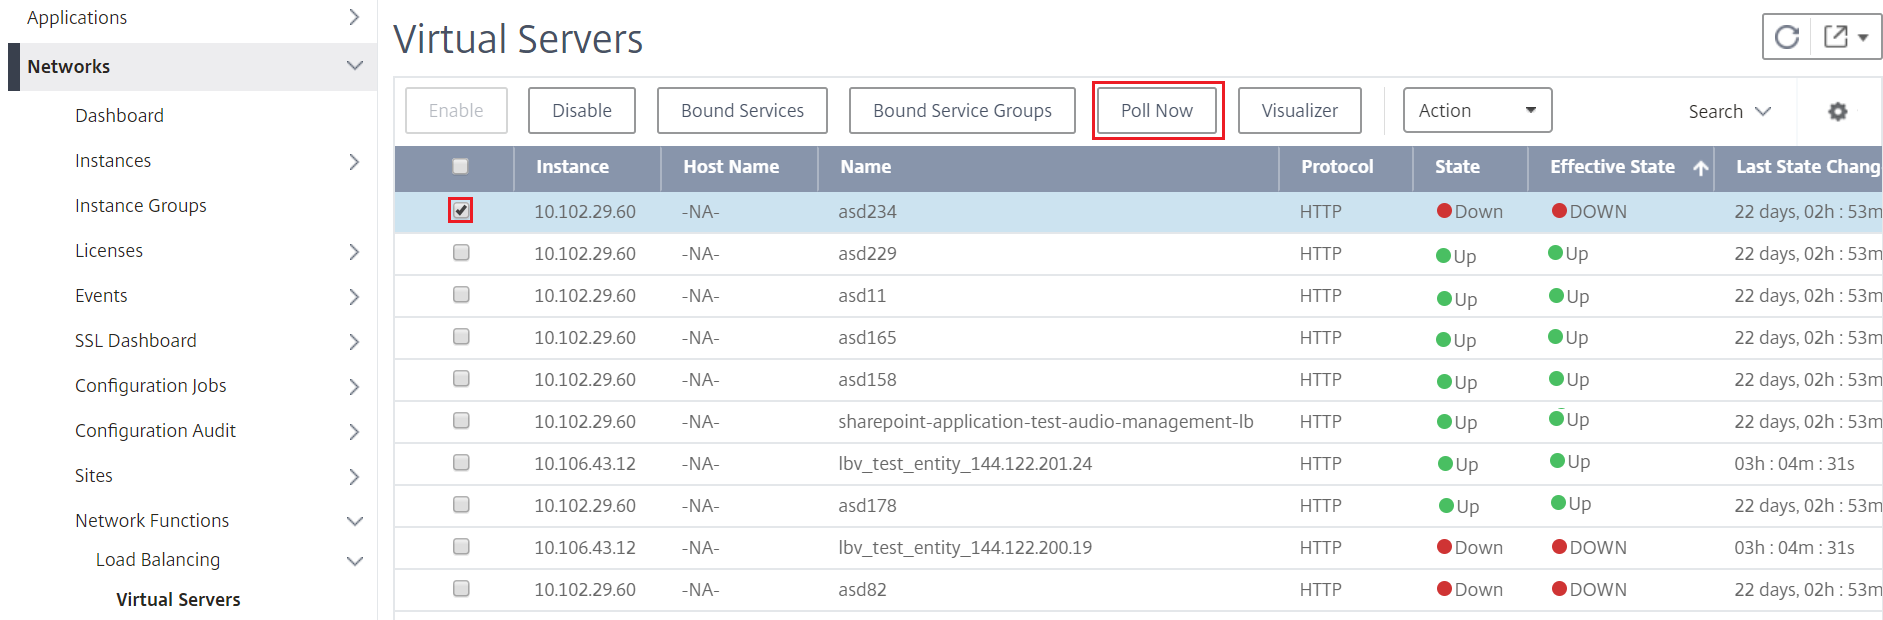Expand the Search dropdown
Screen dimensions: 1883x620
(1730, 111)
